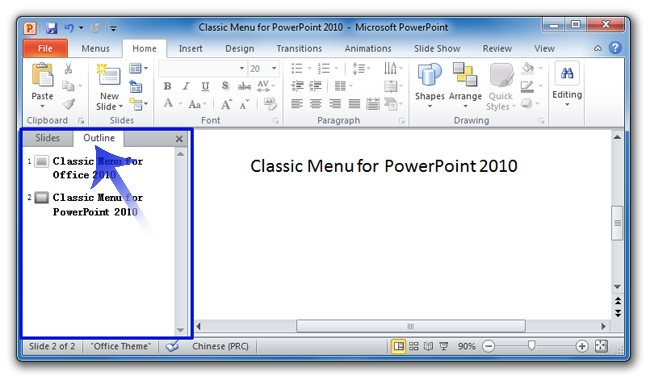Click the zoom slider handle
This screenshot has height=376, width=650.
pos(531,345)
